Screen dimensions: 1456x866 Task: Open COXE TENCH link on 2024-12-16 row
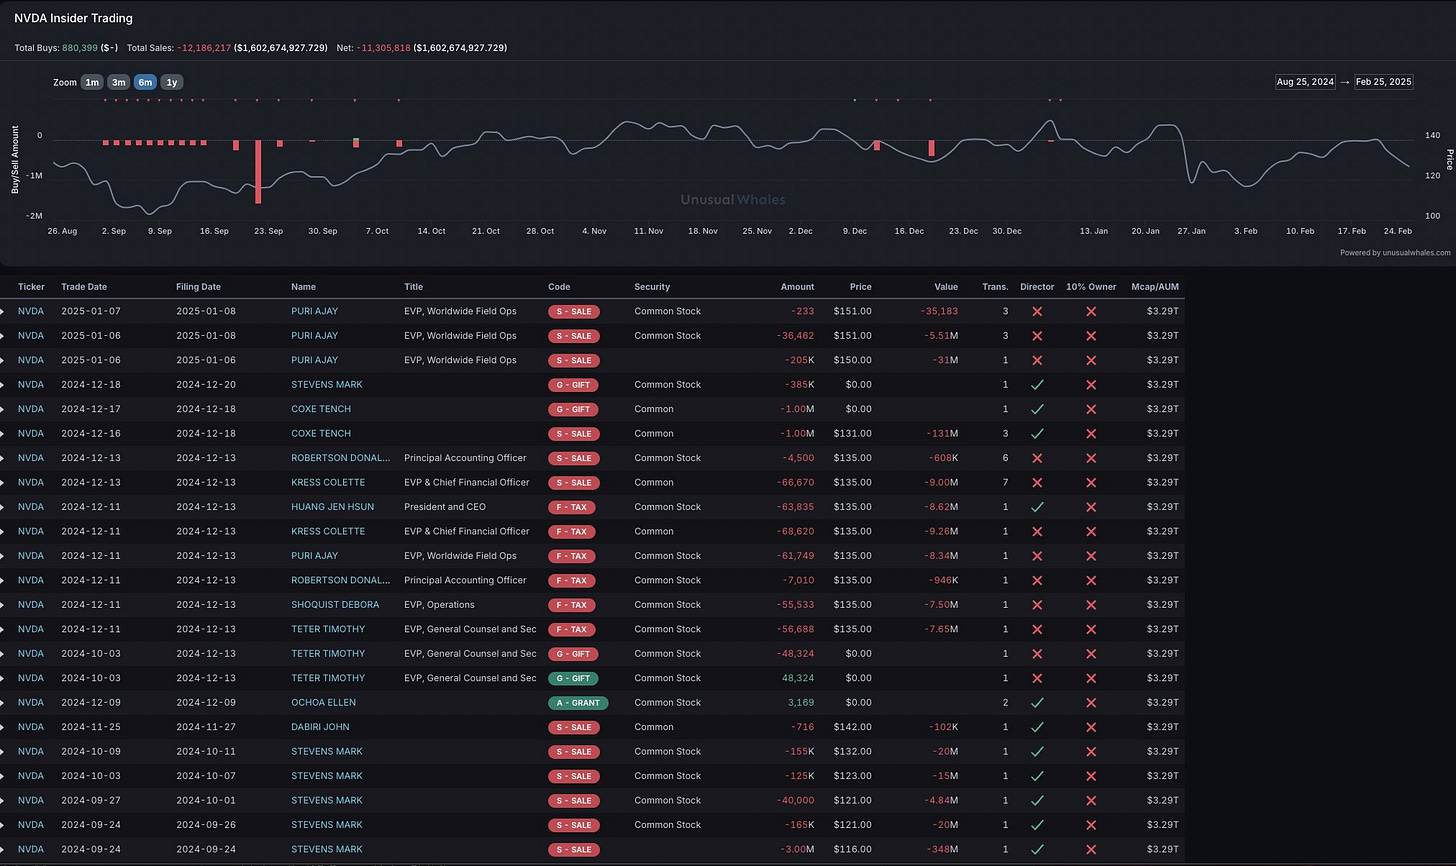pos(321,433)
